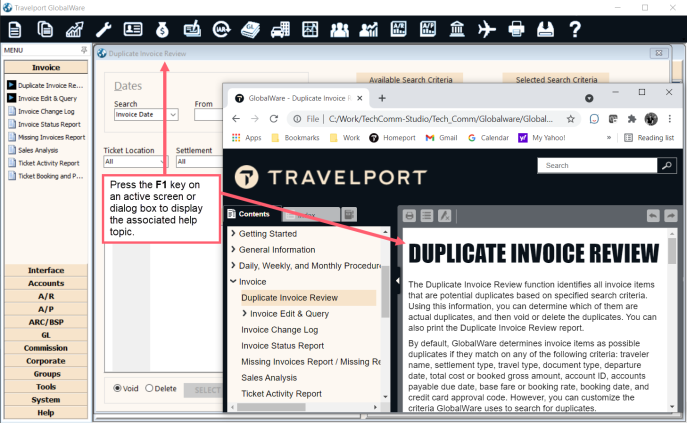Click the ID card profile icon

pos(133,29)
